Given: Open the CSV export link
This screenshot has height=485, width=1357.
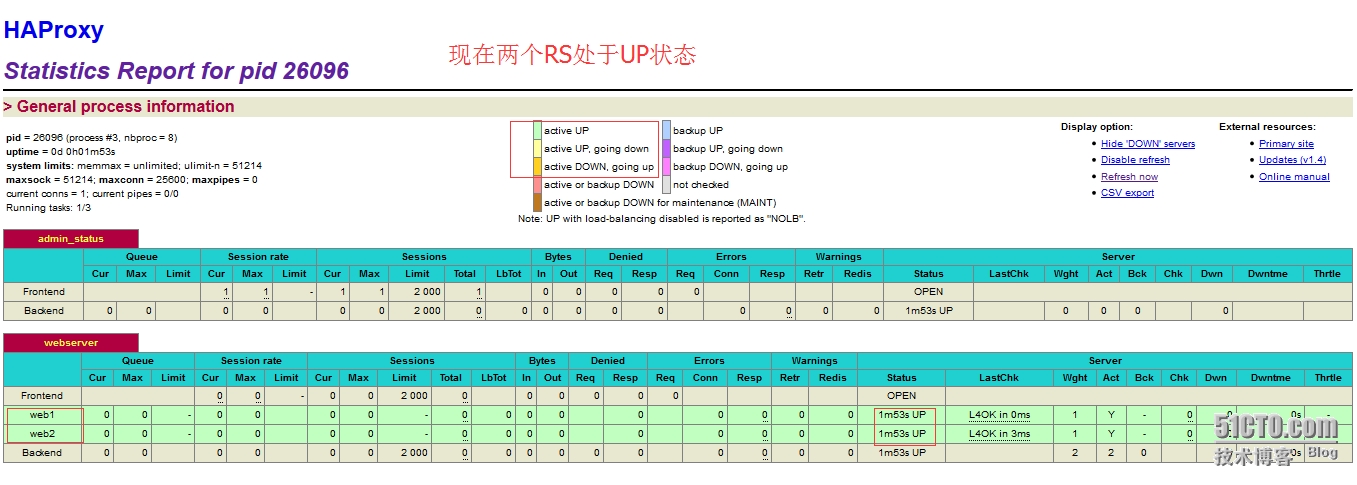Looking at the screenshot, I should (x=1127, y=193).
